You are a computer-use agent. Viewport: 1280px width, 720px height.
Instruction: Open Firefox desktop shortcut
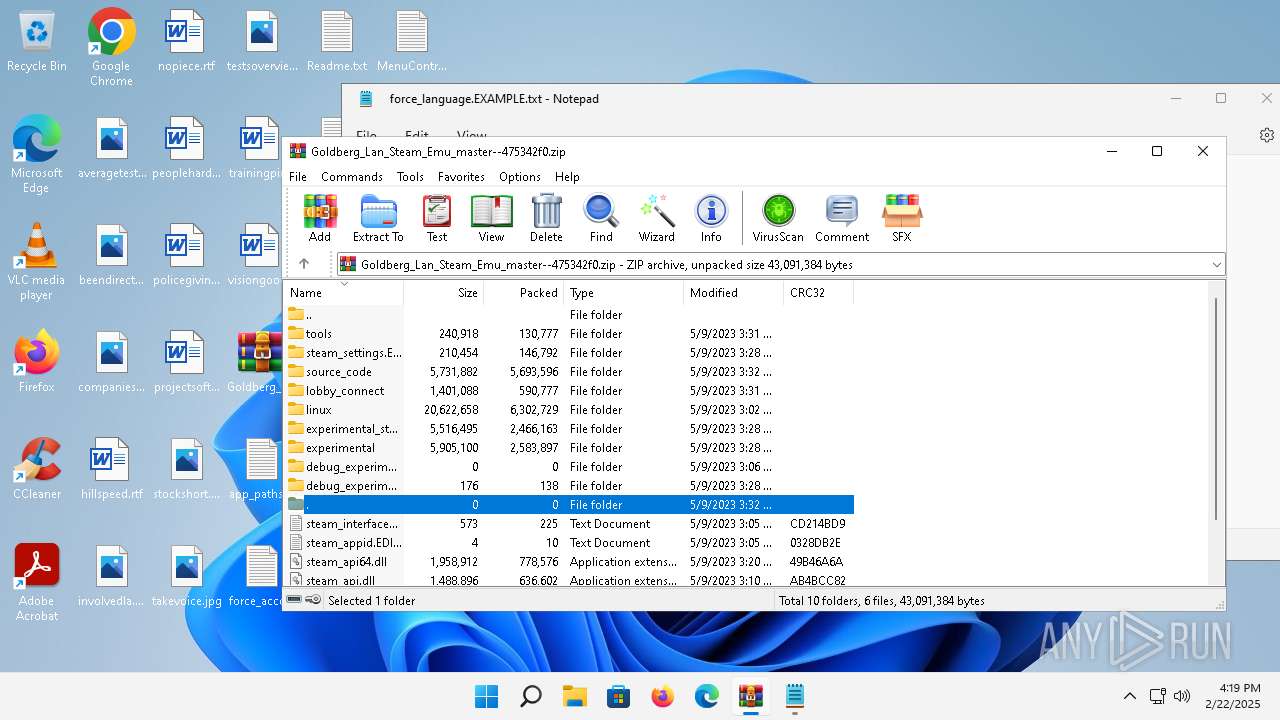[37, 362]
